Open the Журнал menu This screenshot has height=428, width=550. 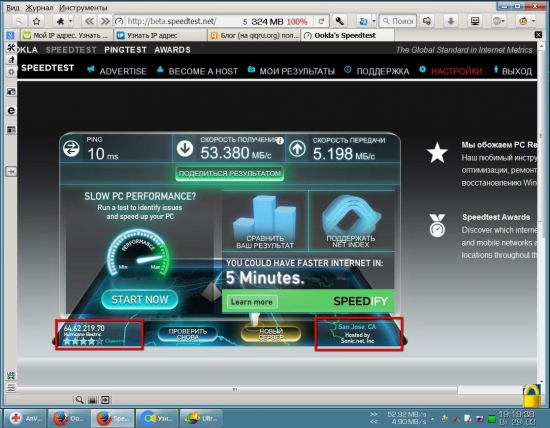pyautogui.click(x=39, y=8)
